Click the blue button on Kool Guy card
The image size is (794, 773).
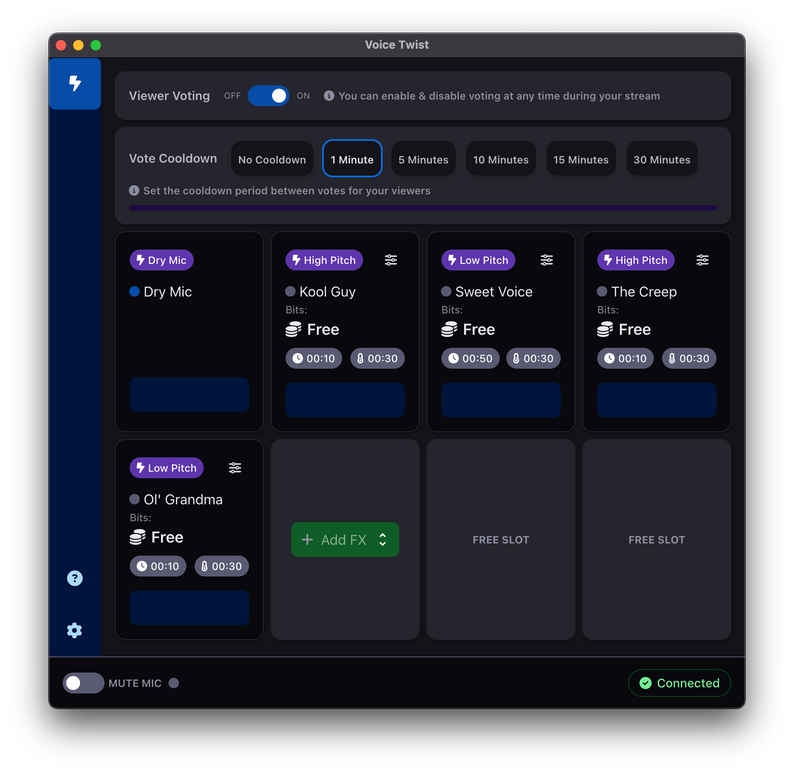click(x=345, y=400)
